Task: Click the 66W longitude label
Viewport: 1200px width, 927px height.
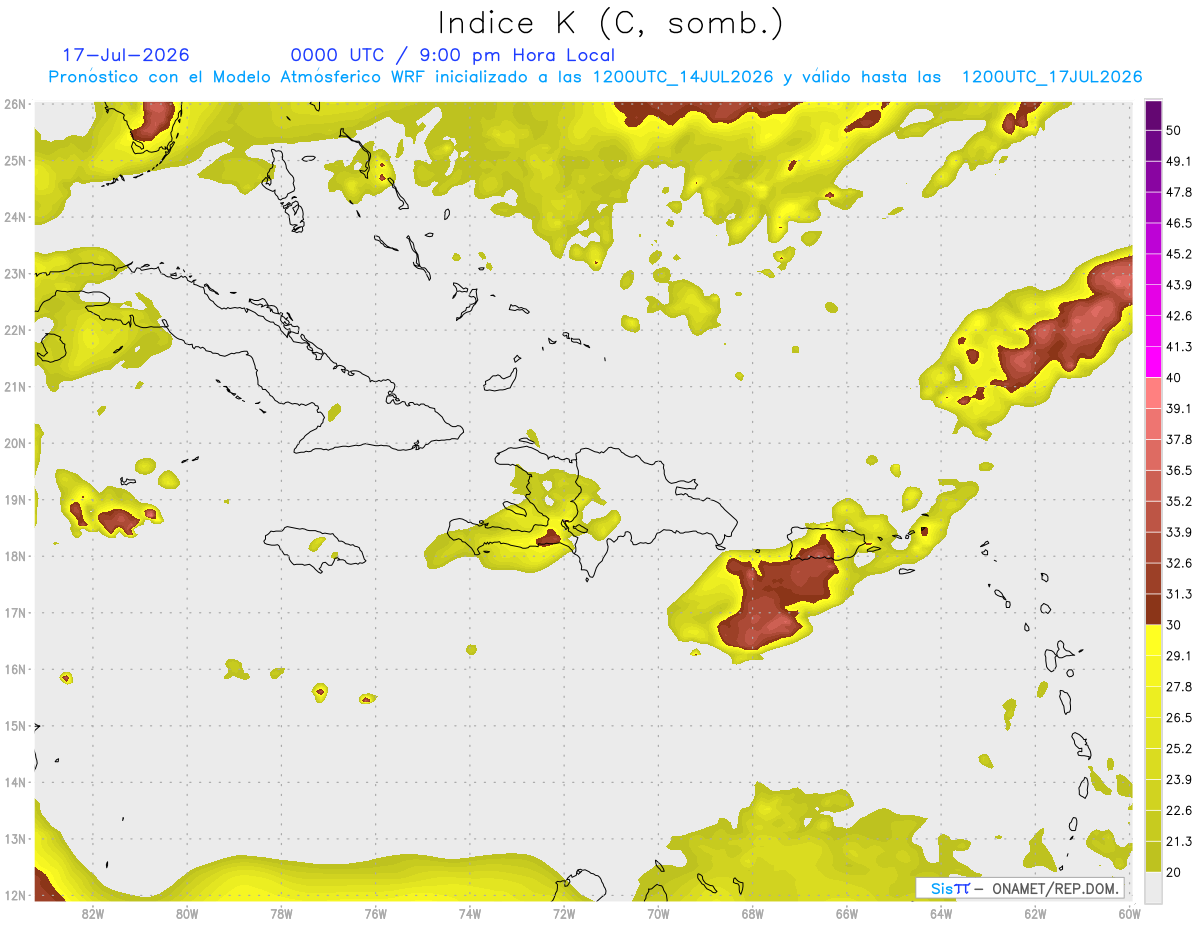Action: (x=847, y=913)
